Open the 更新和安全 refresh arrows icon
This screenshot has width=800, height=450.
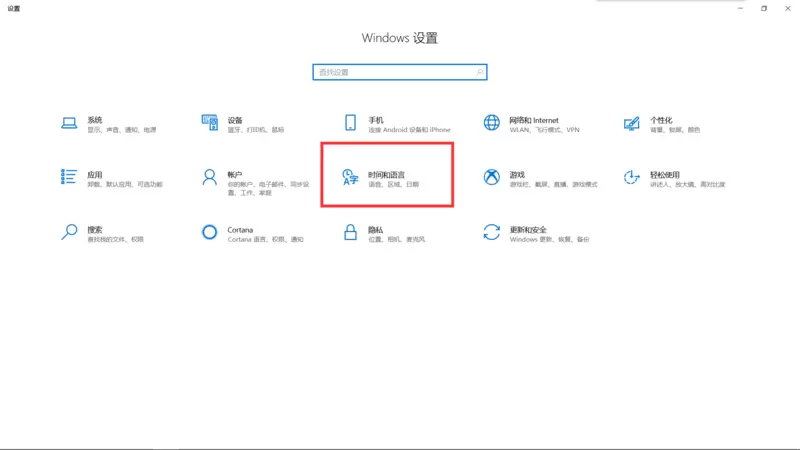pyautogui.click(x=492, y=232)
